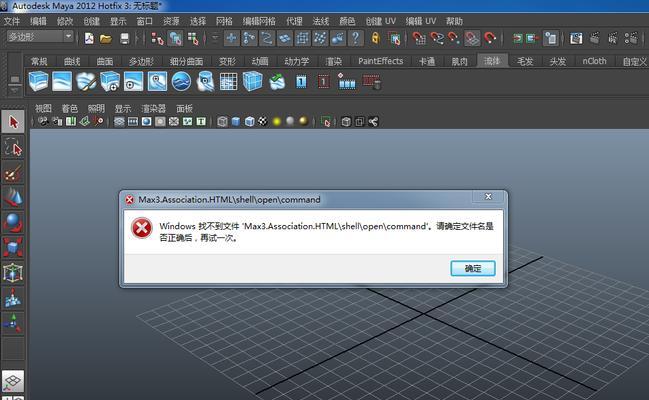The image size is (649, 400).
Task: Click the 3D container with emitter shelf icon
Action: [x=110, y=81]
